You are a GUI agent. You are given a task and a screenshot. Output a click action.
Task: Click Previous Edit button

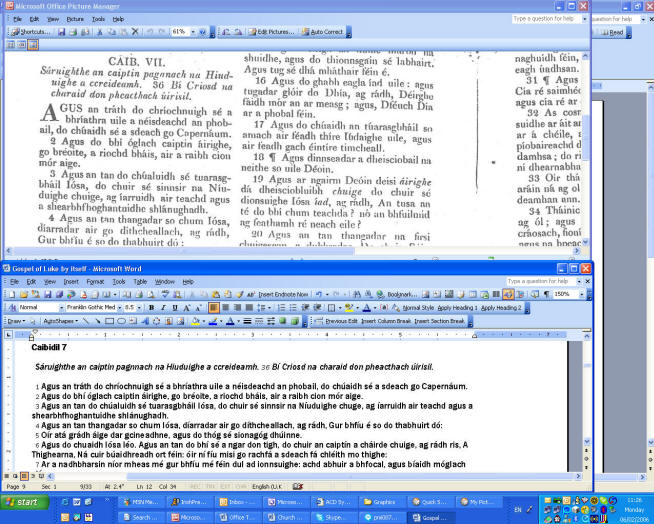coord(341,321)
